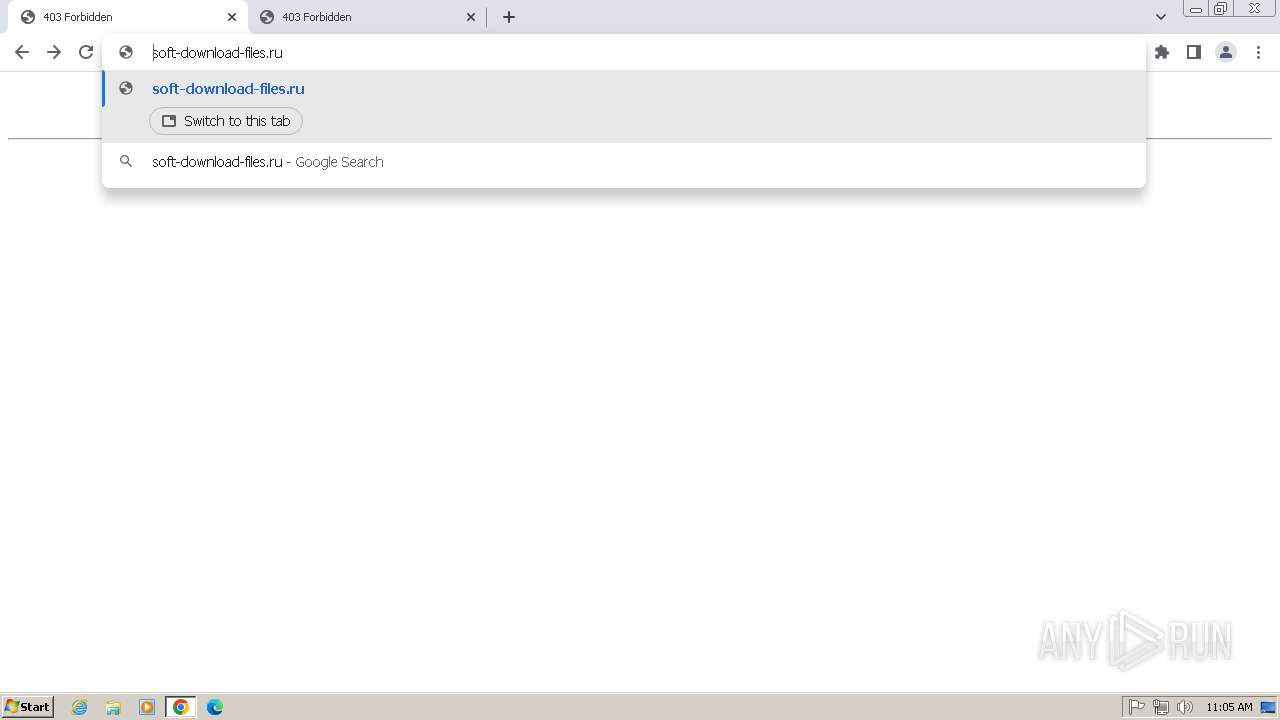Viewport: 1280px width, 720px height.
Task: Choose the soft-download-files.ru Google Search suggestion
Action: point(623,162)
